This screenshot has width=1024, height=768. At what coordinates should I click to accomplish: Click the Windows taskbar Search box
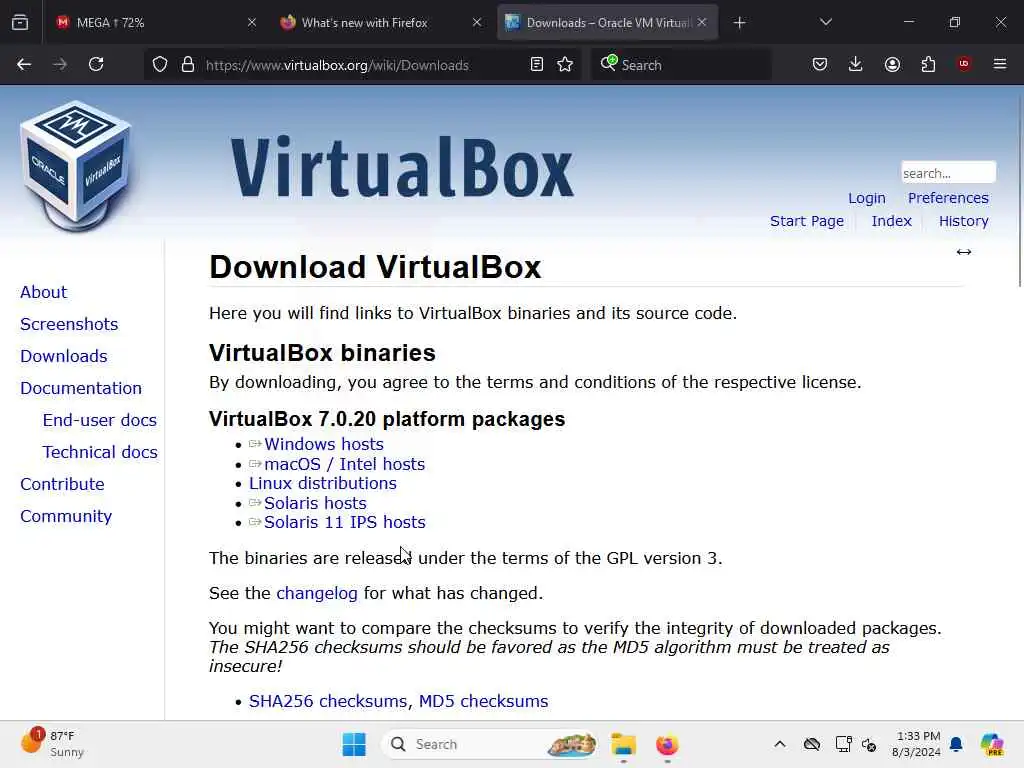pyautogui.click(x=488, y=744)
